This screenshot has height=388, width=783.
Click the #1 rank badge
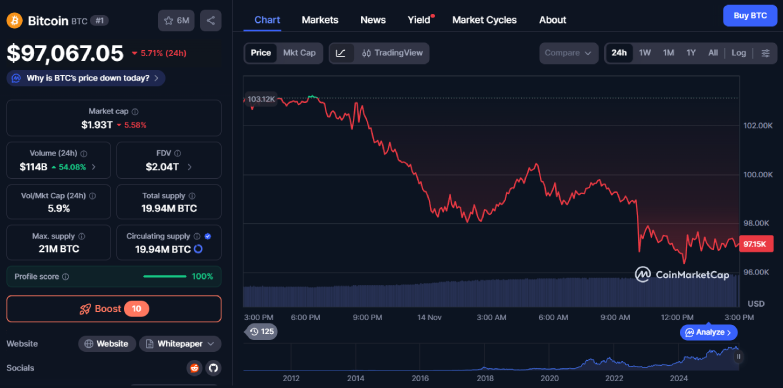click(x=99, y=20)
